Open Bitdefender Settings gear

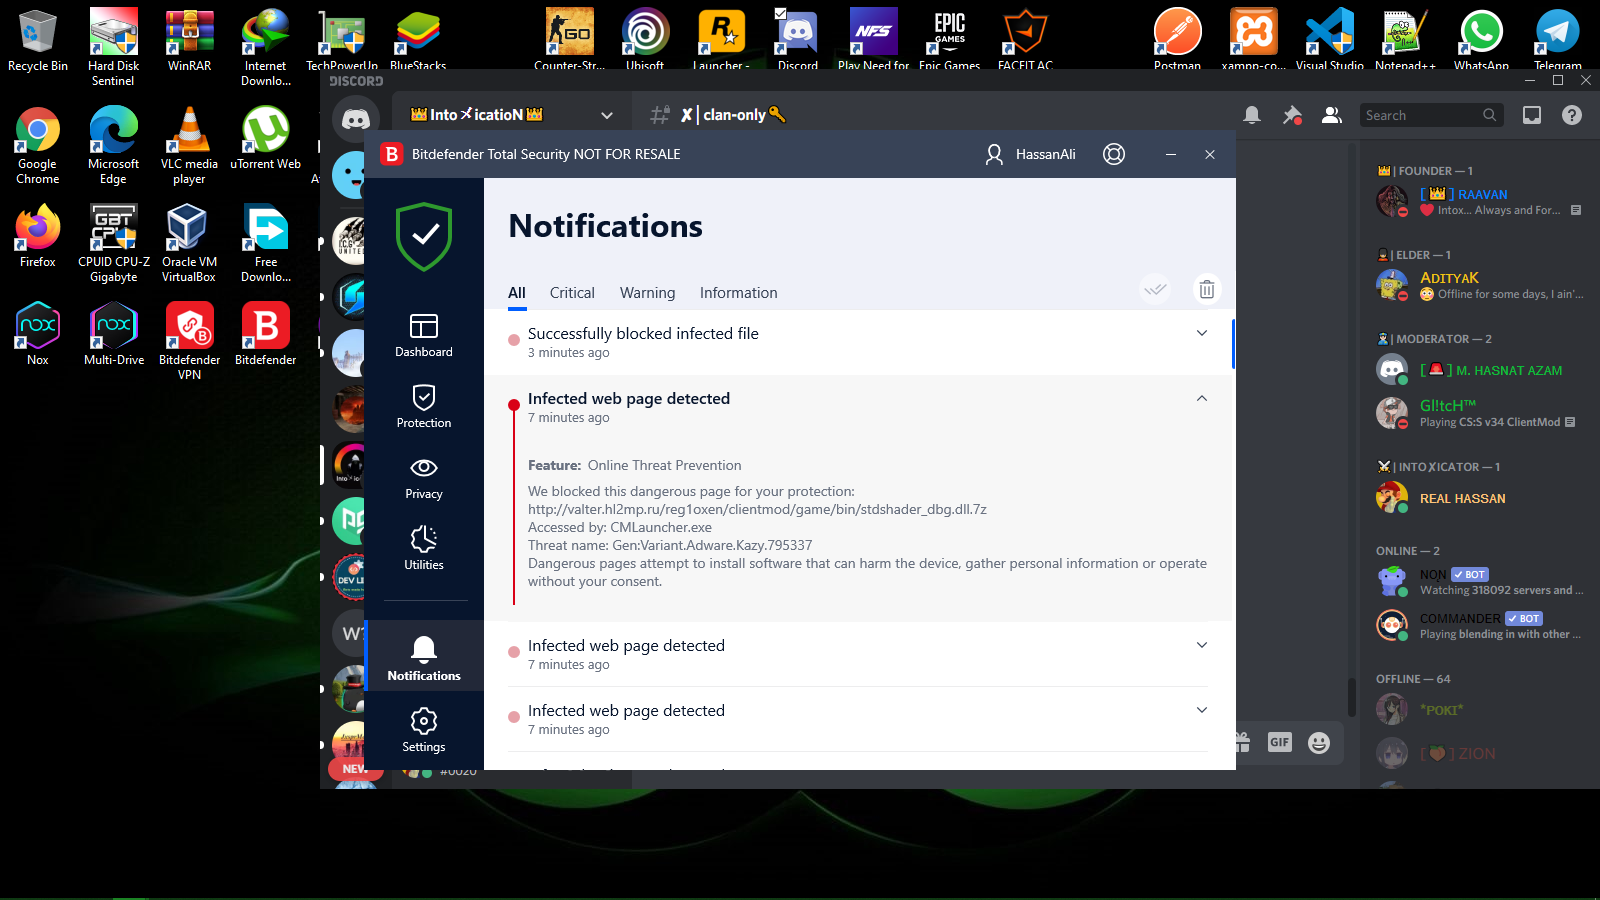pyautogui.click(x=424, y=730)
